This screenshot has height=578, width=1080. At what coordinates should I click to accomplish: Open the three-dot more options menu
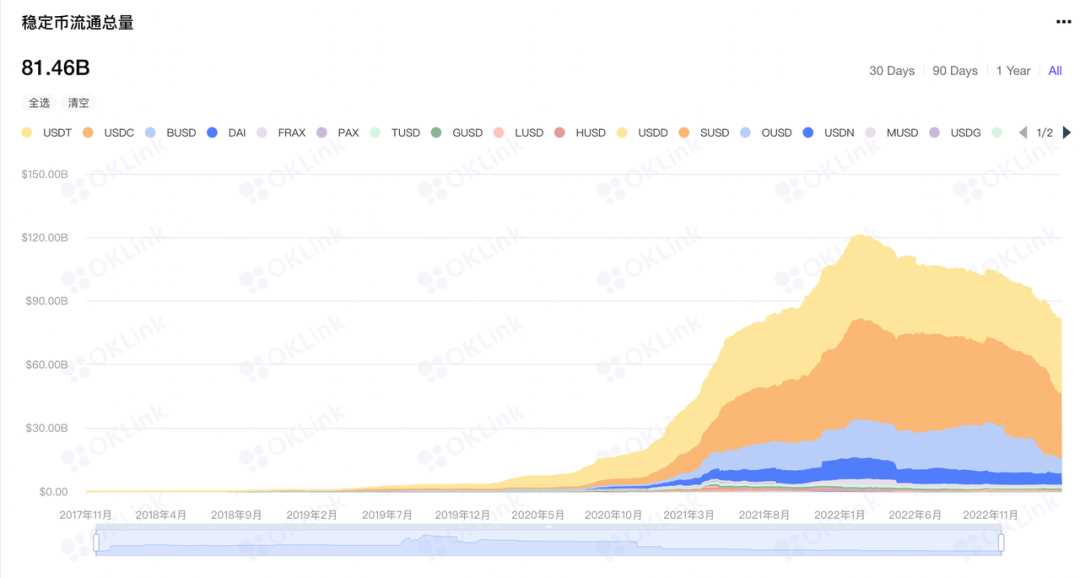1063,22
